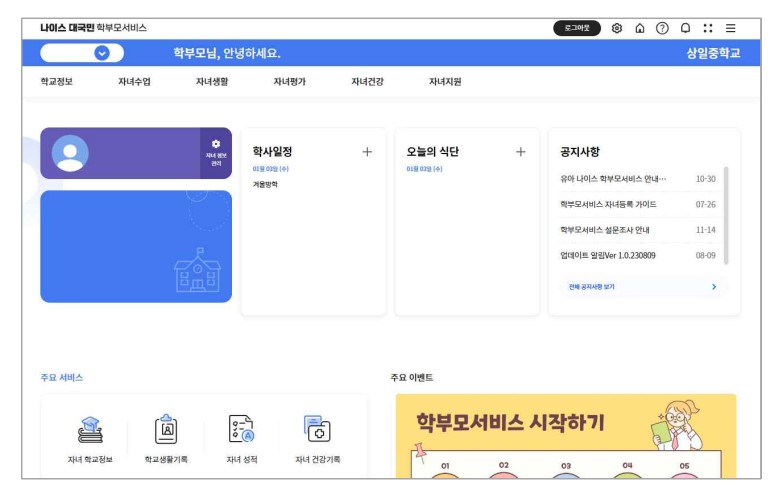Open the 학교정보 menu

(x=57, y=82)
